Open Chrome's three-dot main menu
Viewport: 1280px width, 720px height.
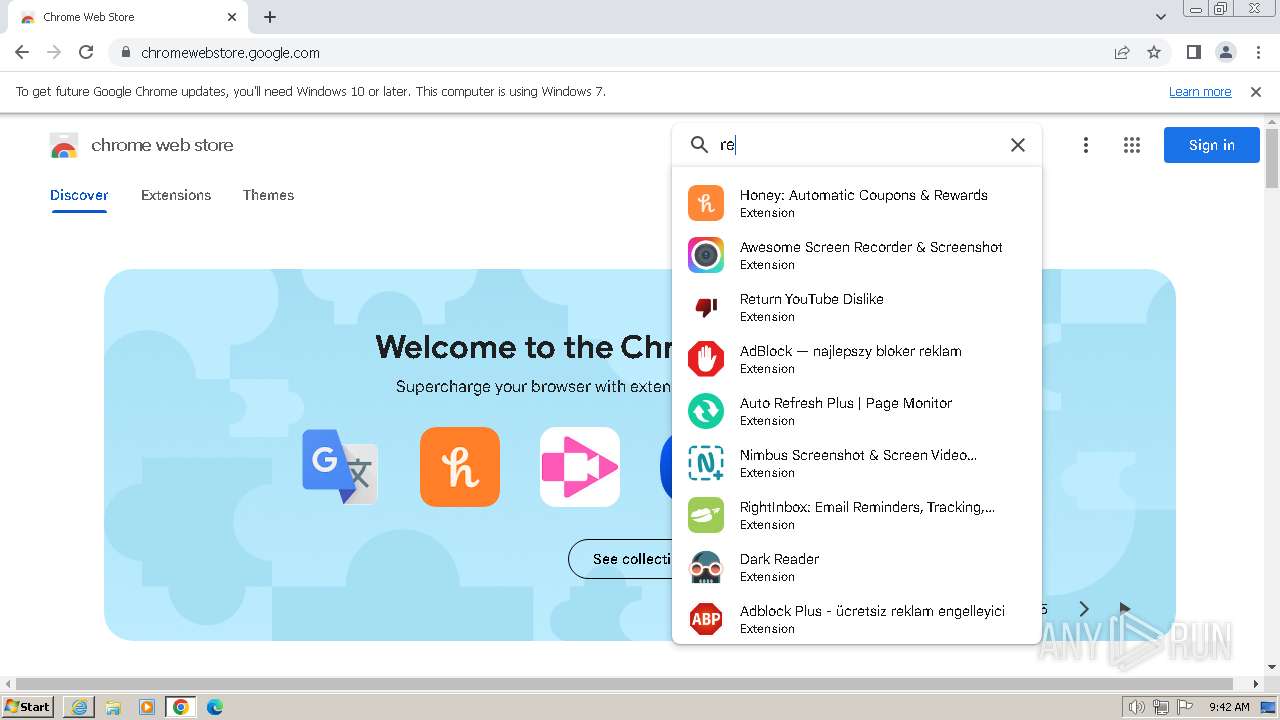[1258, 53]
